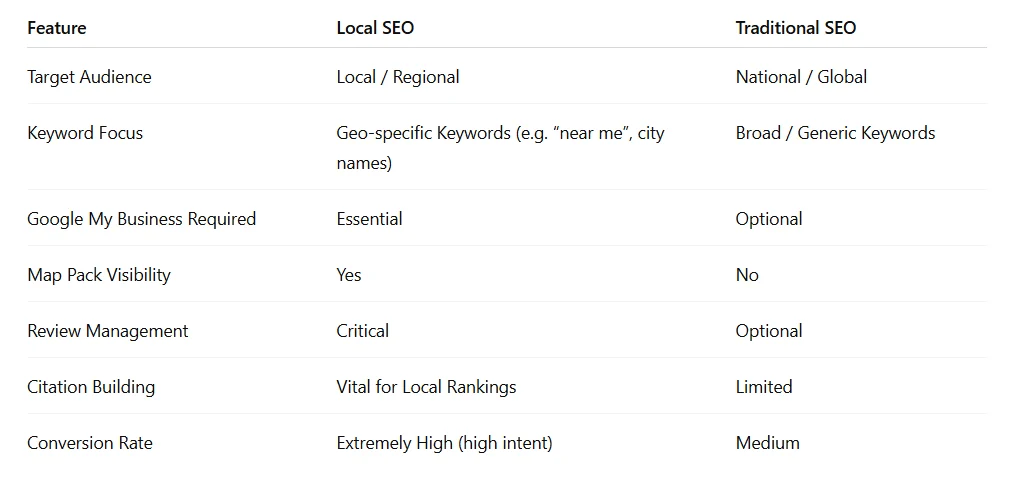
Task: Select the Map Pack Visibility label
Action: coord(99,275)
